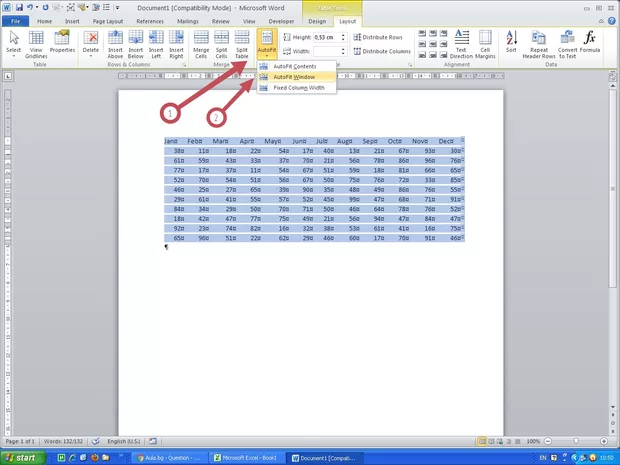Switch to the Review tab
Screen dimensions: 620x465
[221, 21]
